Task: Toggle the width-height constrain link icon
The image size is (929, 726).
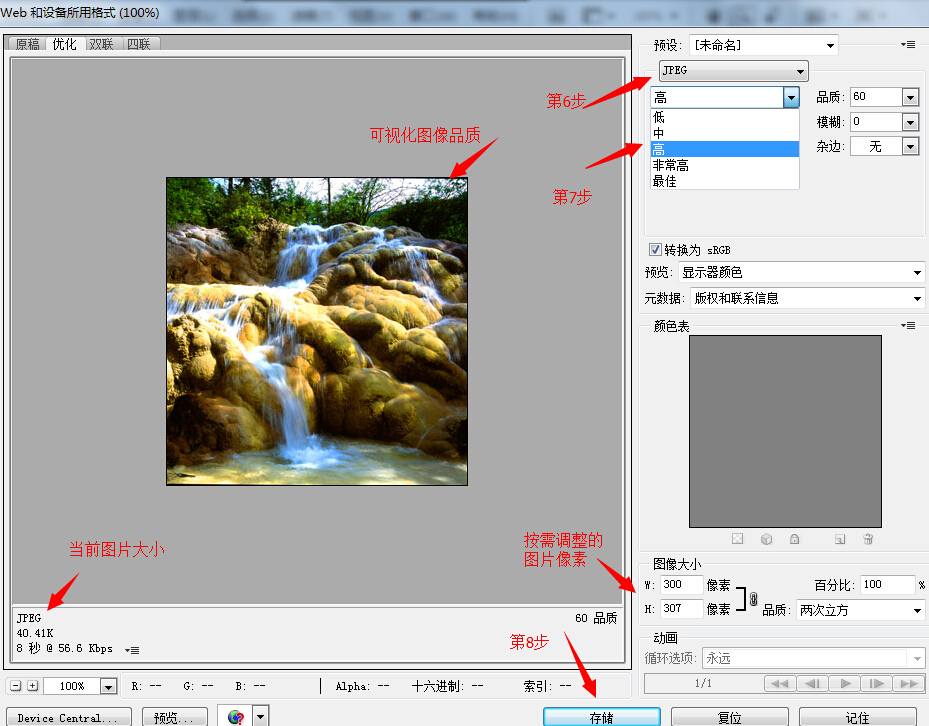Action: point(754,598)
